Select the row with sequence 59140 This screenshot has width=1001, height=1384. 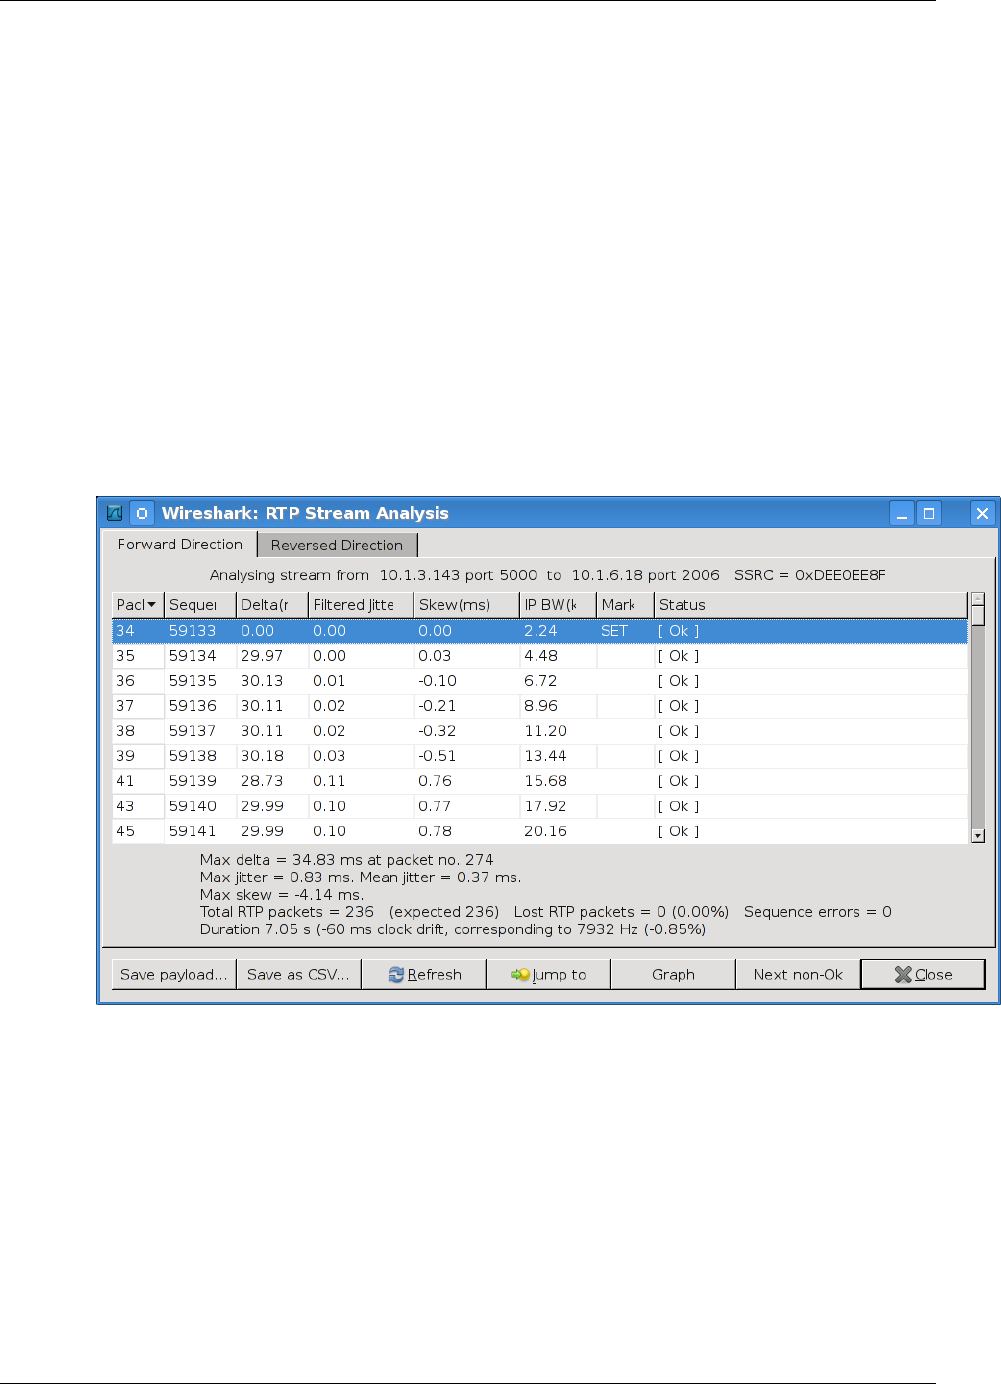(x=540, y=806)
